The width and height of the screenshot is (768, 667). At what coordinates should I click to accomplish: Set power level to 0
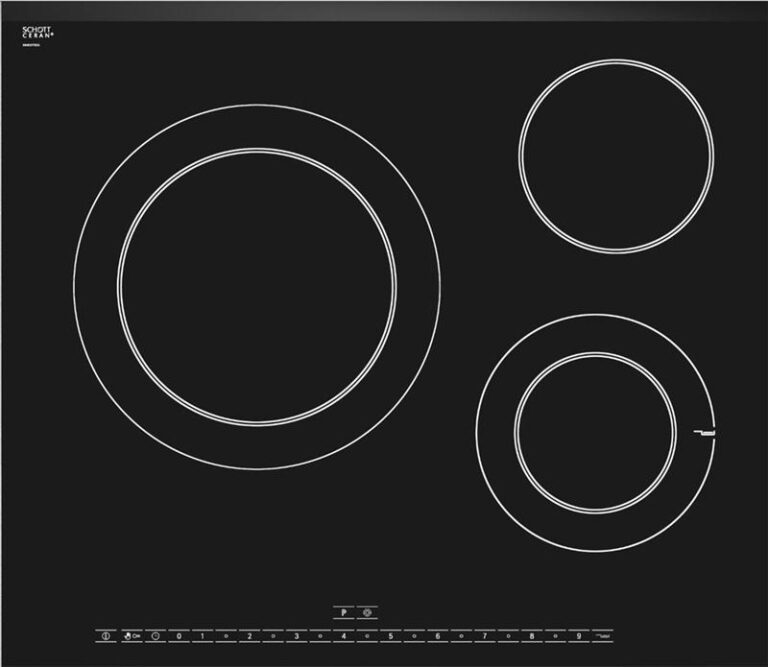(x=179, y=636)
